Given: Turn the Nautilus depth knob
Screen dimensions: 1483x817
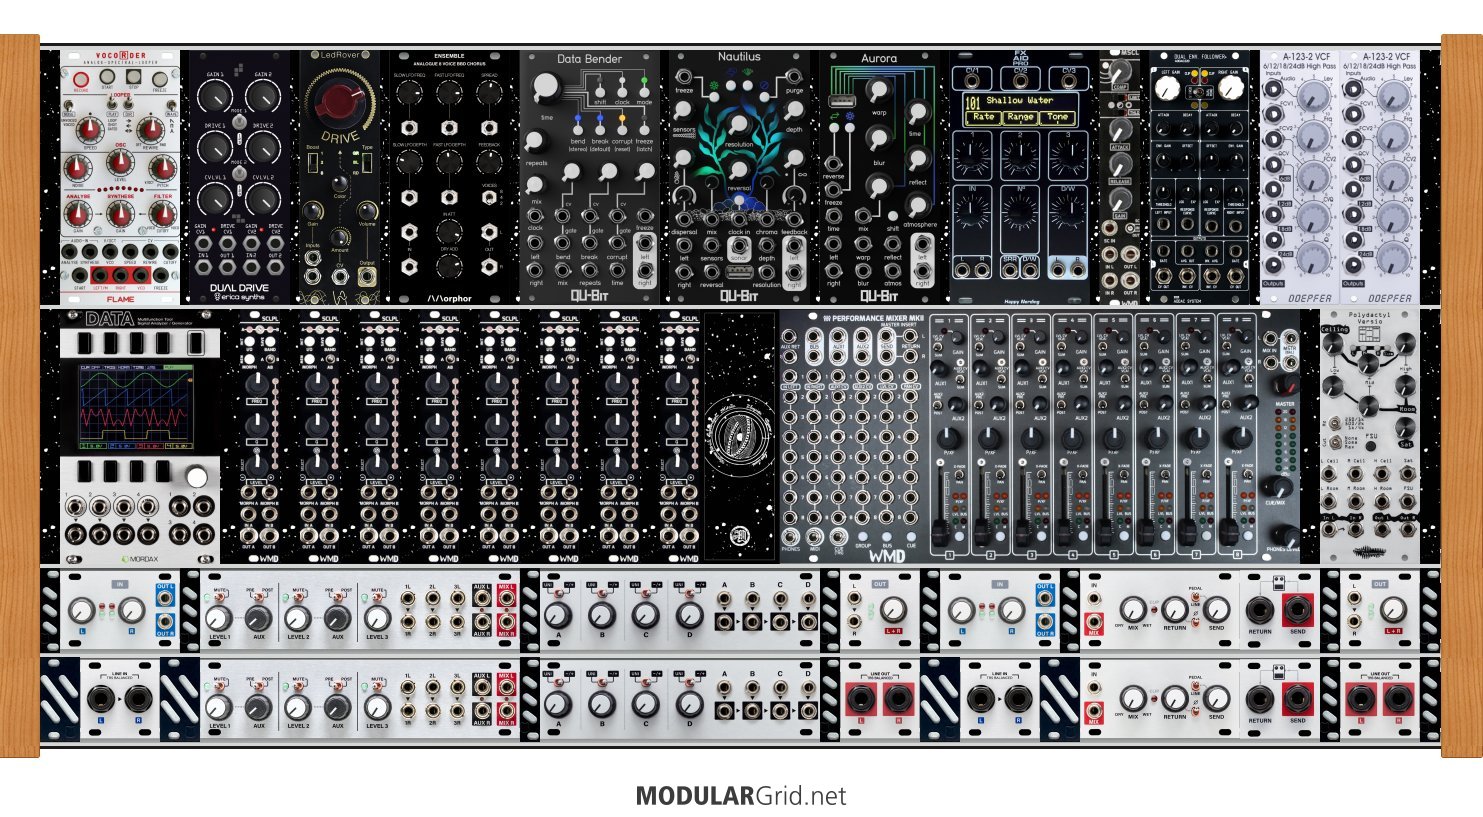Looking at the screenshot, I should pyautogui.click(x=794, y=112).
